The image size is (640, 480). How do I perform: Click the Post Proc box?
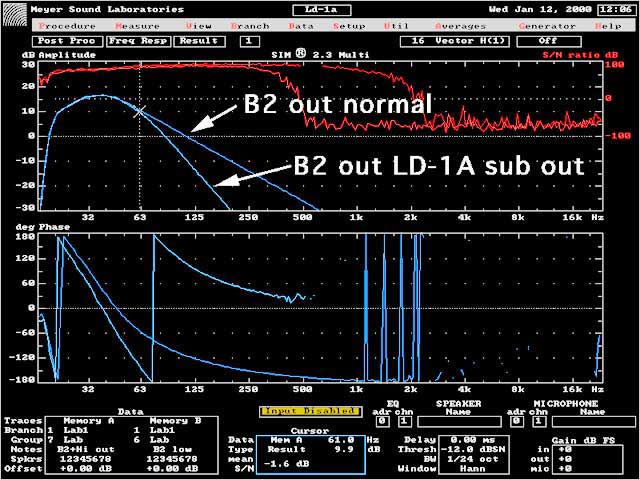pyautogui.click(x=66, y=41)
